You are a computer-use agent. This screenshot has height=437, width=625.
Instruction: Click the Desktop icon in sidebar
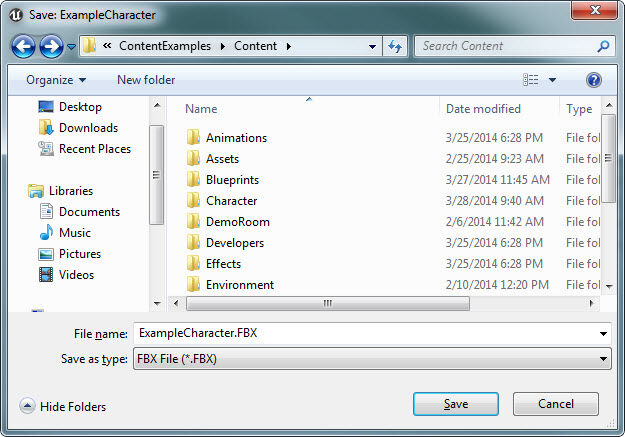pos(46,106)
